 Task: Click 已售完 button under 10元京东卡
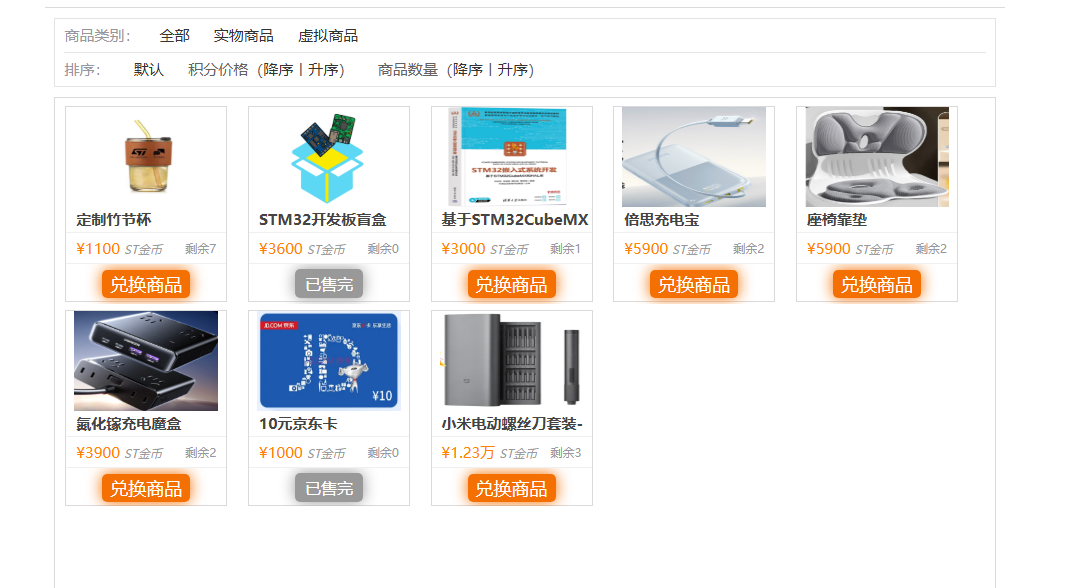pos(329,488)
